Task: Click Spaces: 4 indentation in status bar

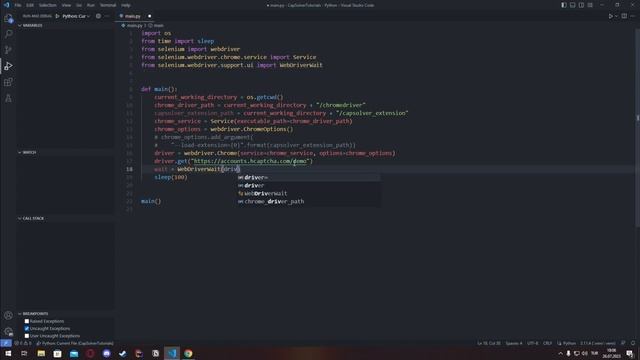Action: (x=514, y=343)
